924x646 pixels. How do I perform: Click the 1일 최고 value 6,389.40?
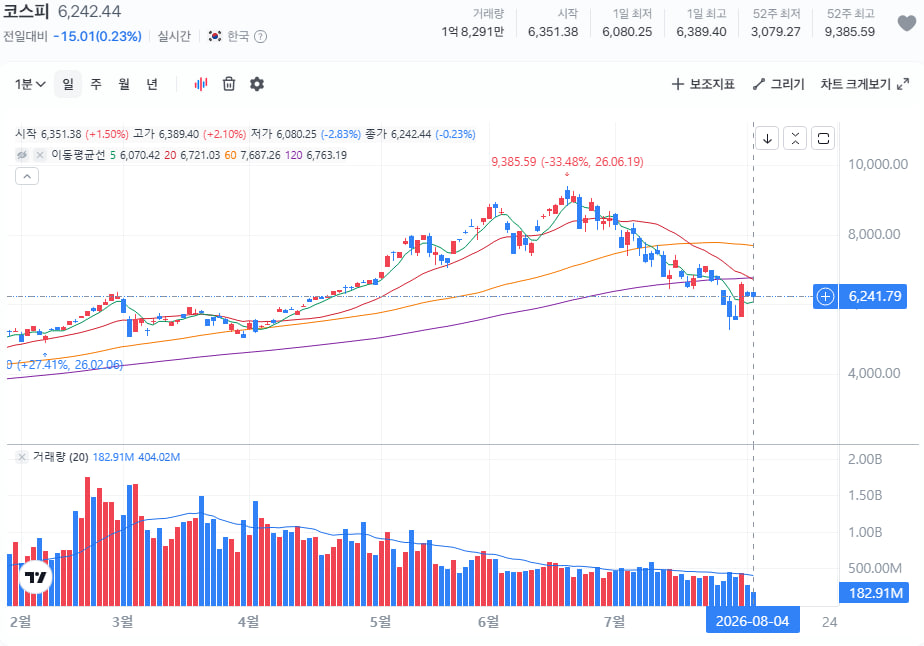701,32
